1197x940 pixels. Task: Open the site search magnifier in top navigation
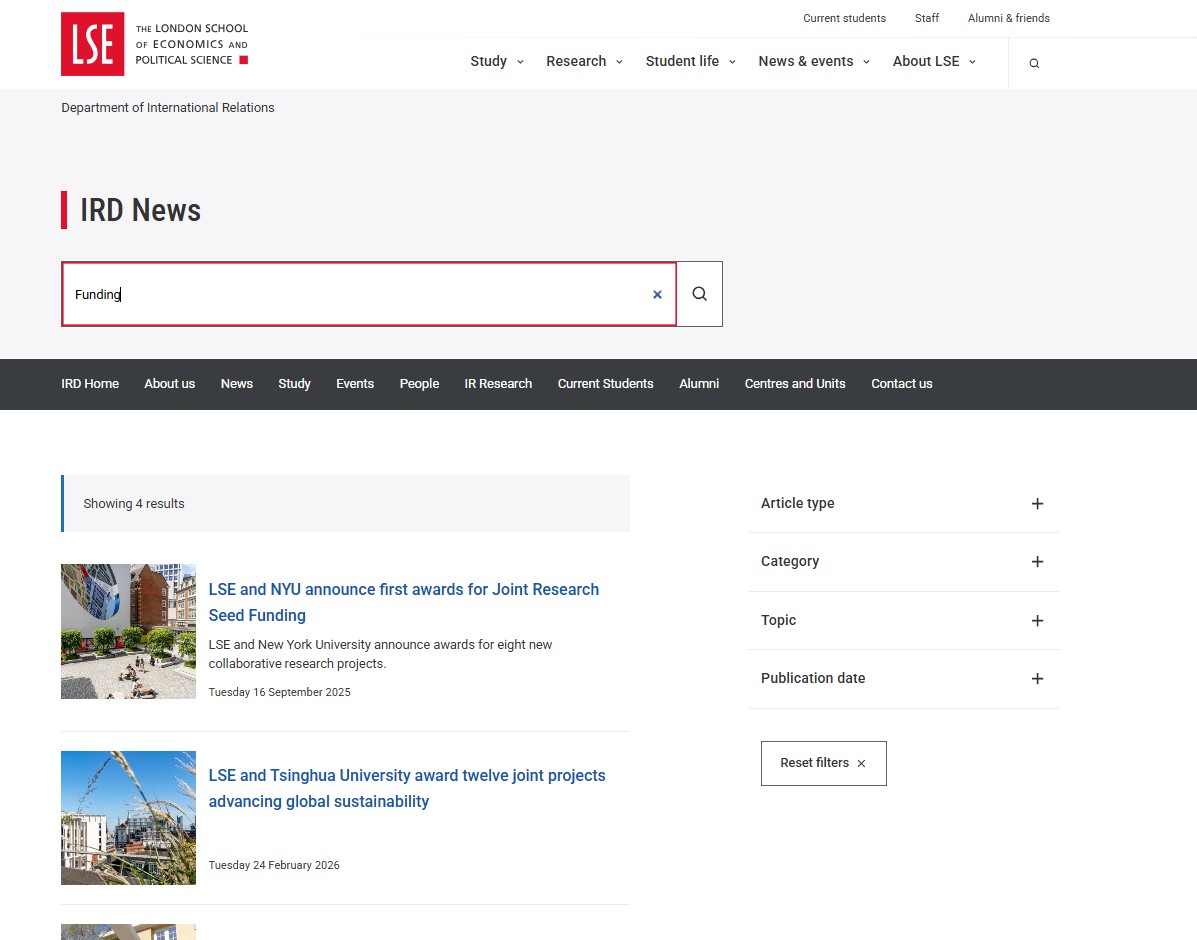point(1034,63)
